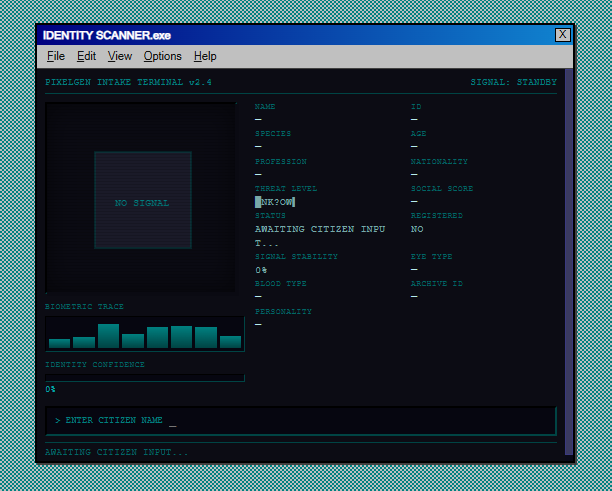Click the SIGNAL: STANDBY indicator

pyautogui.click(x=513, y=82)
